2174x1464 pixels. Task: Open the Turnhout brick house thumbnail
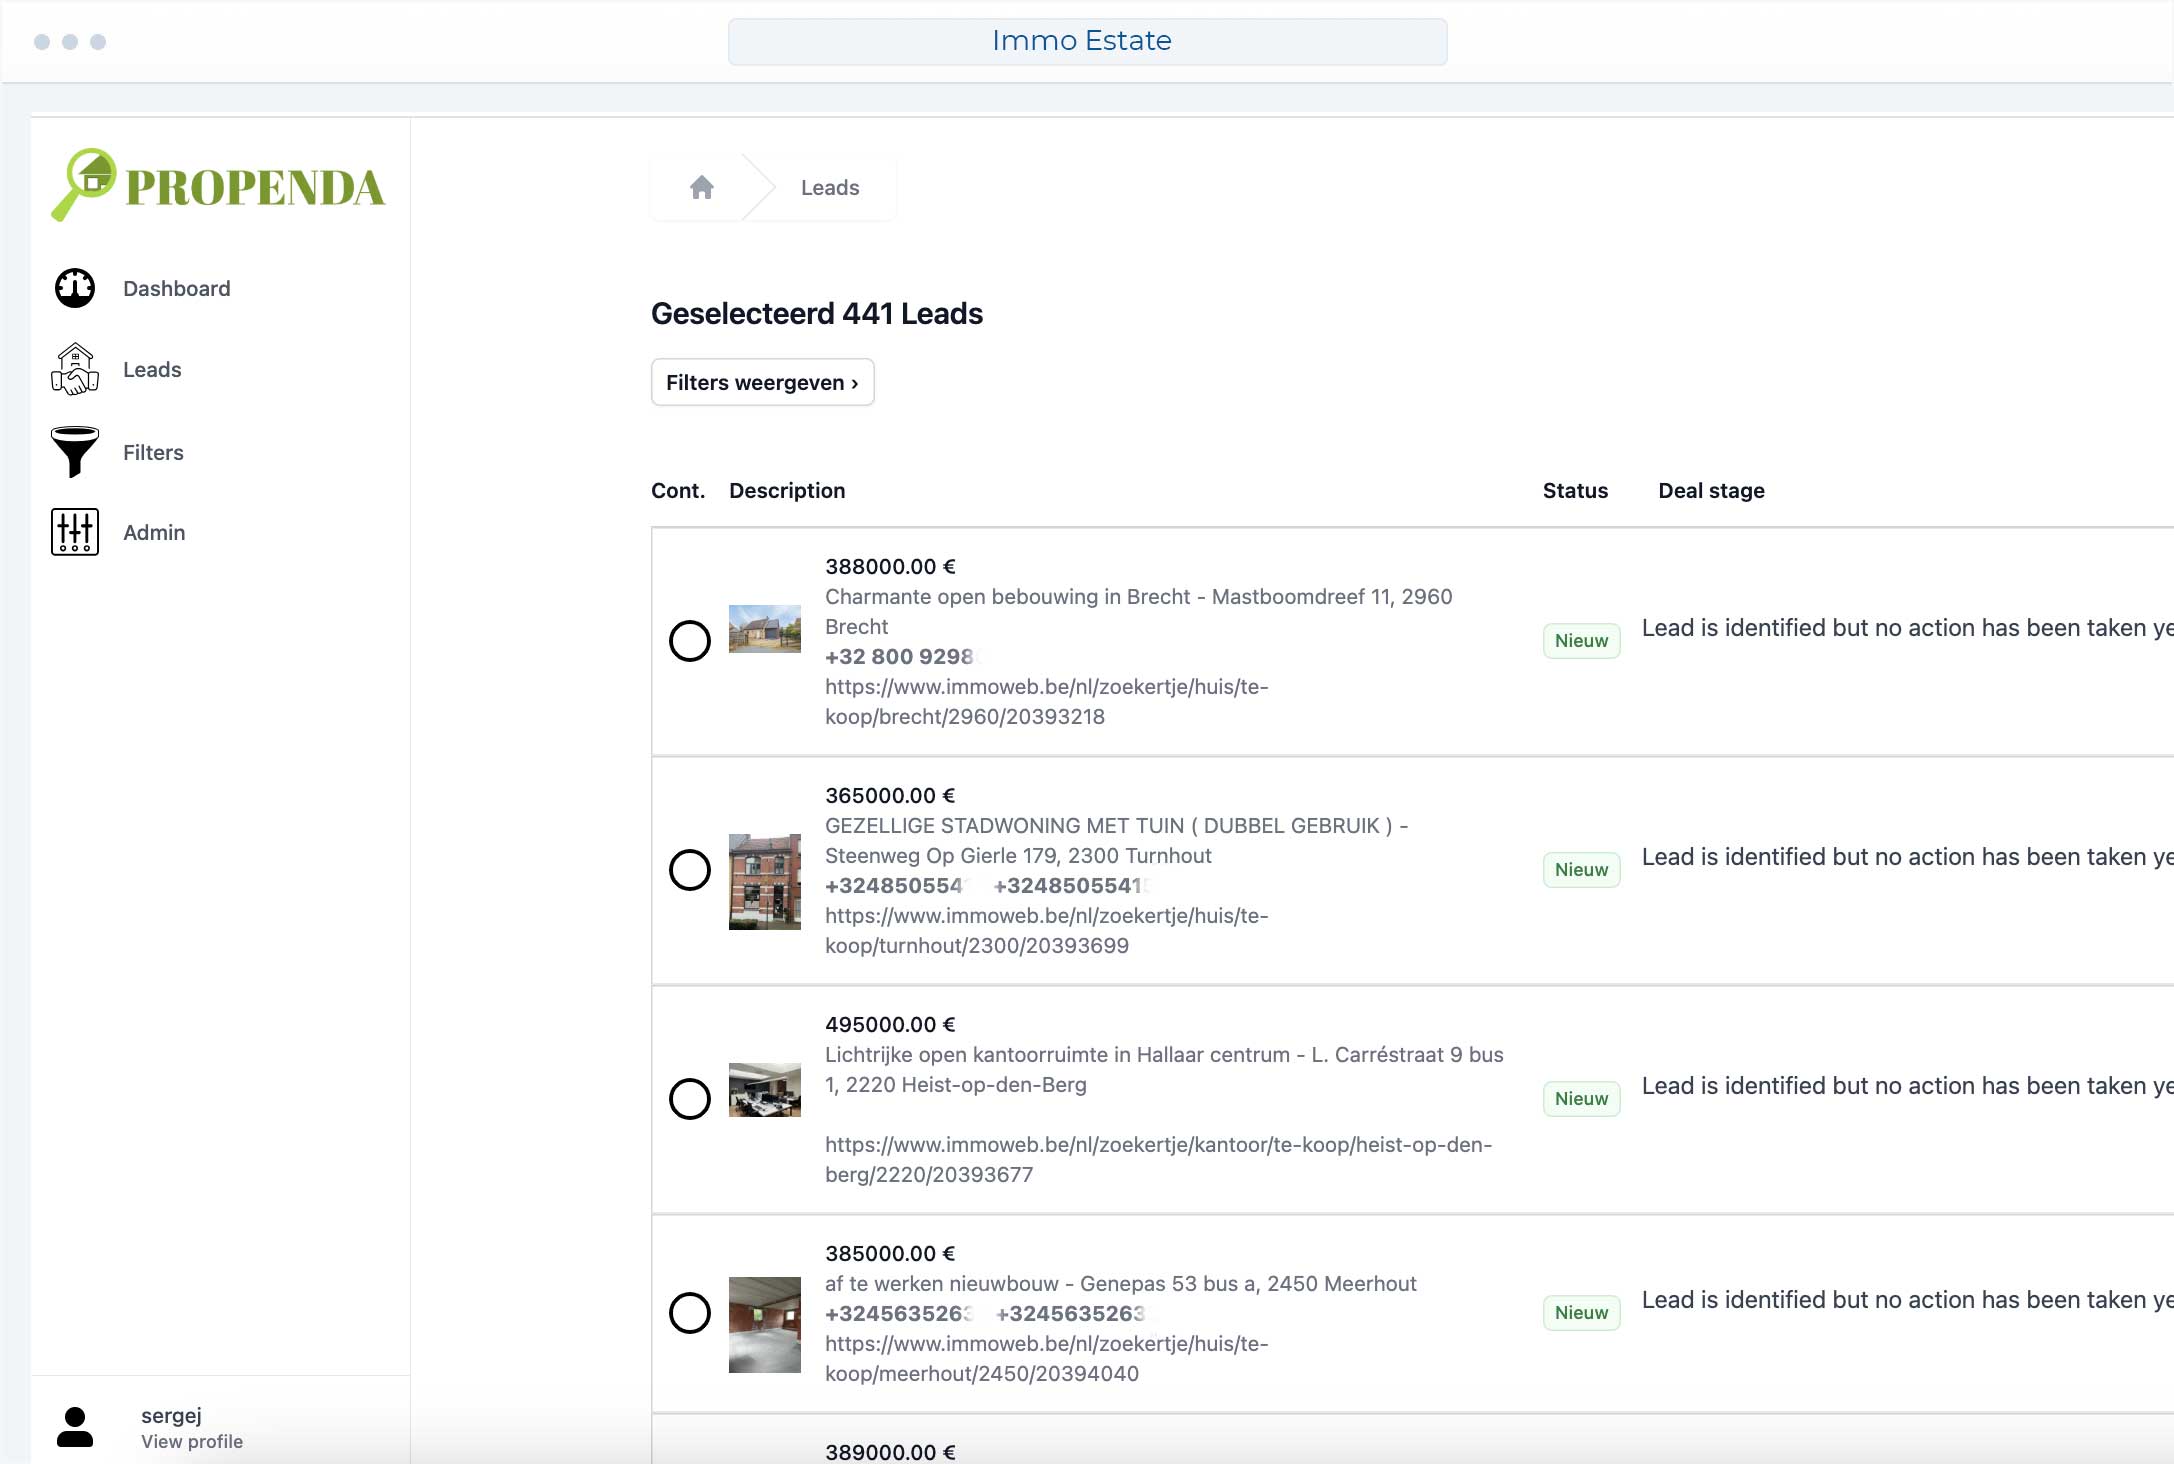click(765, 881)
